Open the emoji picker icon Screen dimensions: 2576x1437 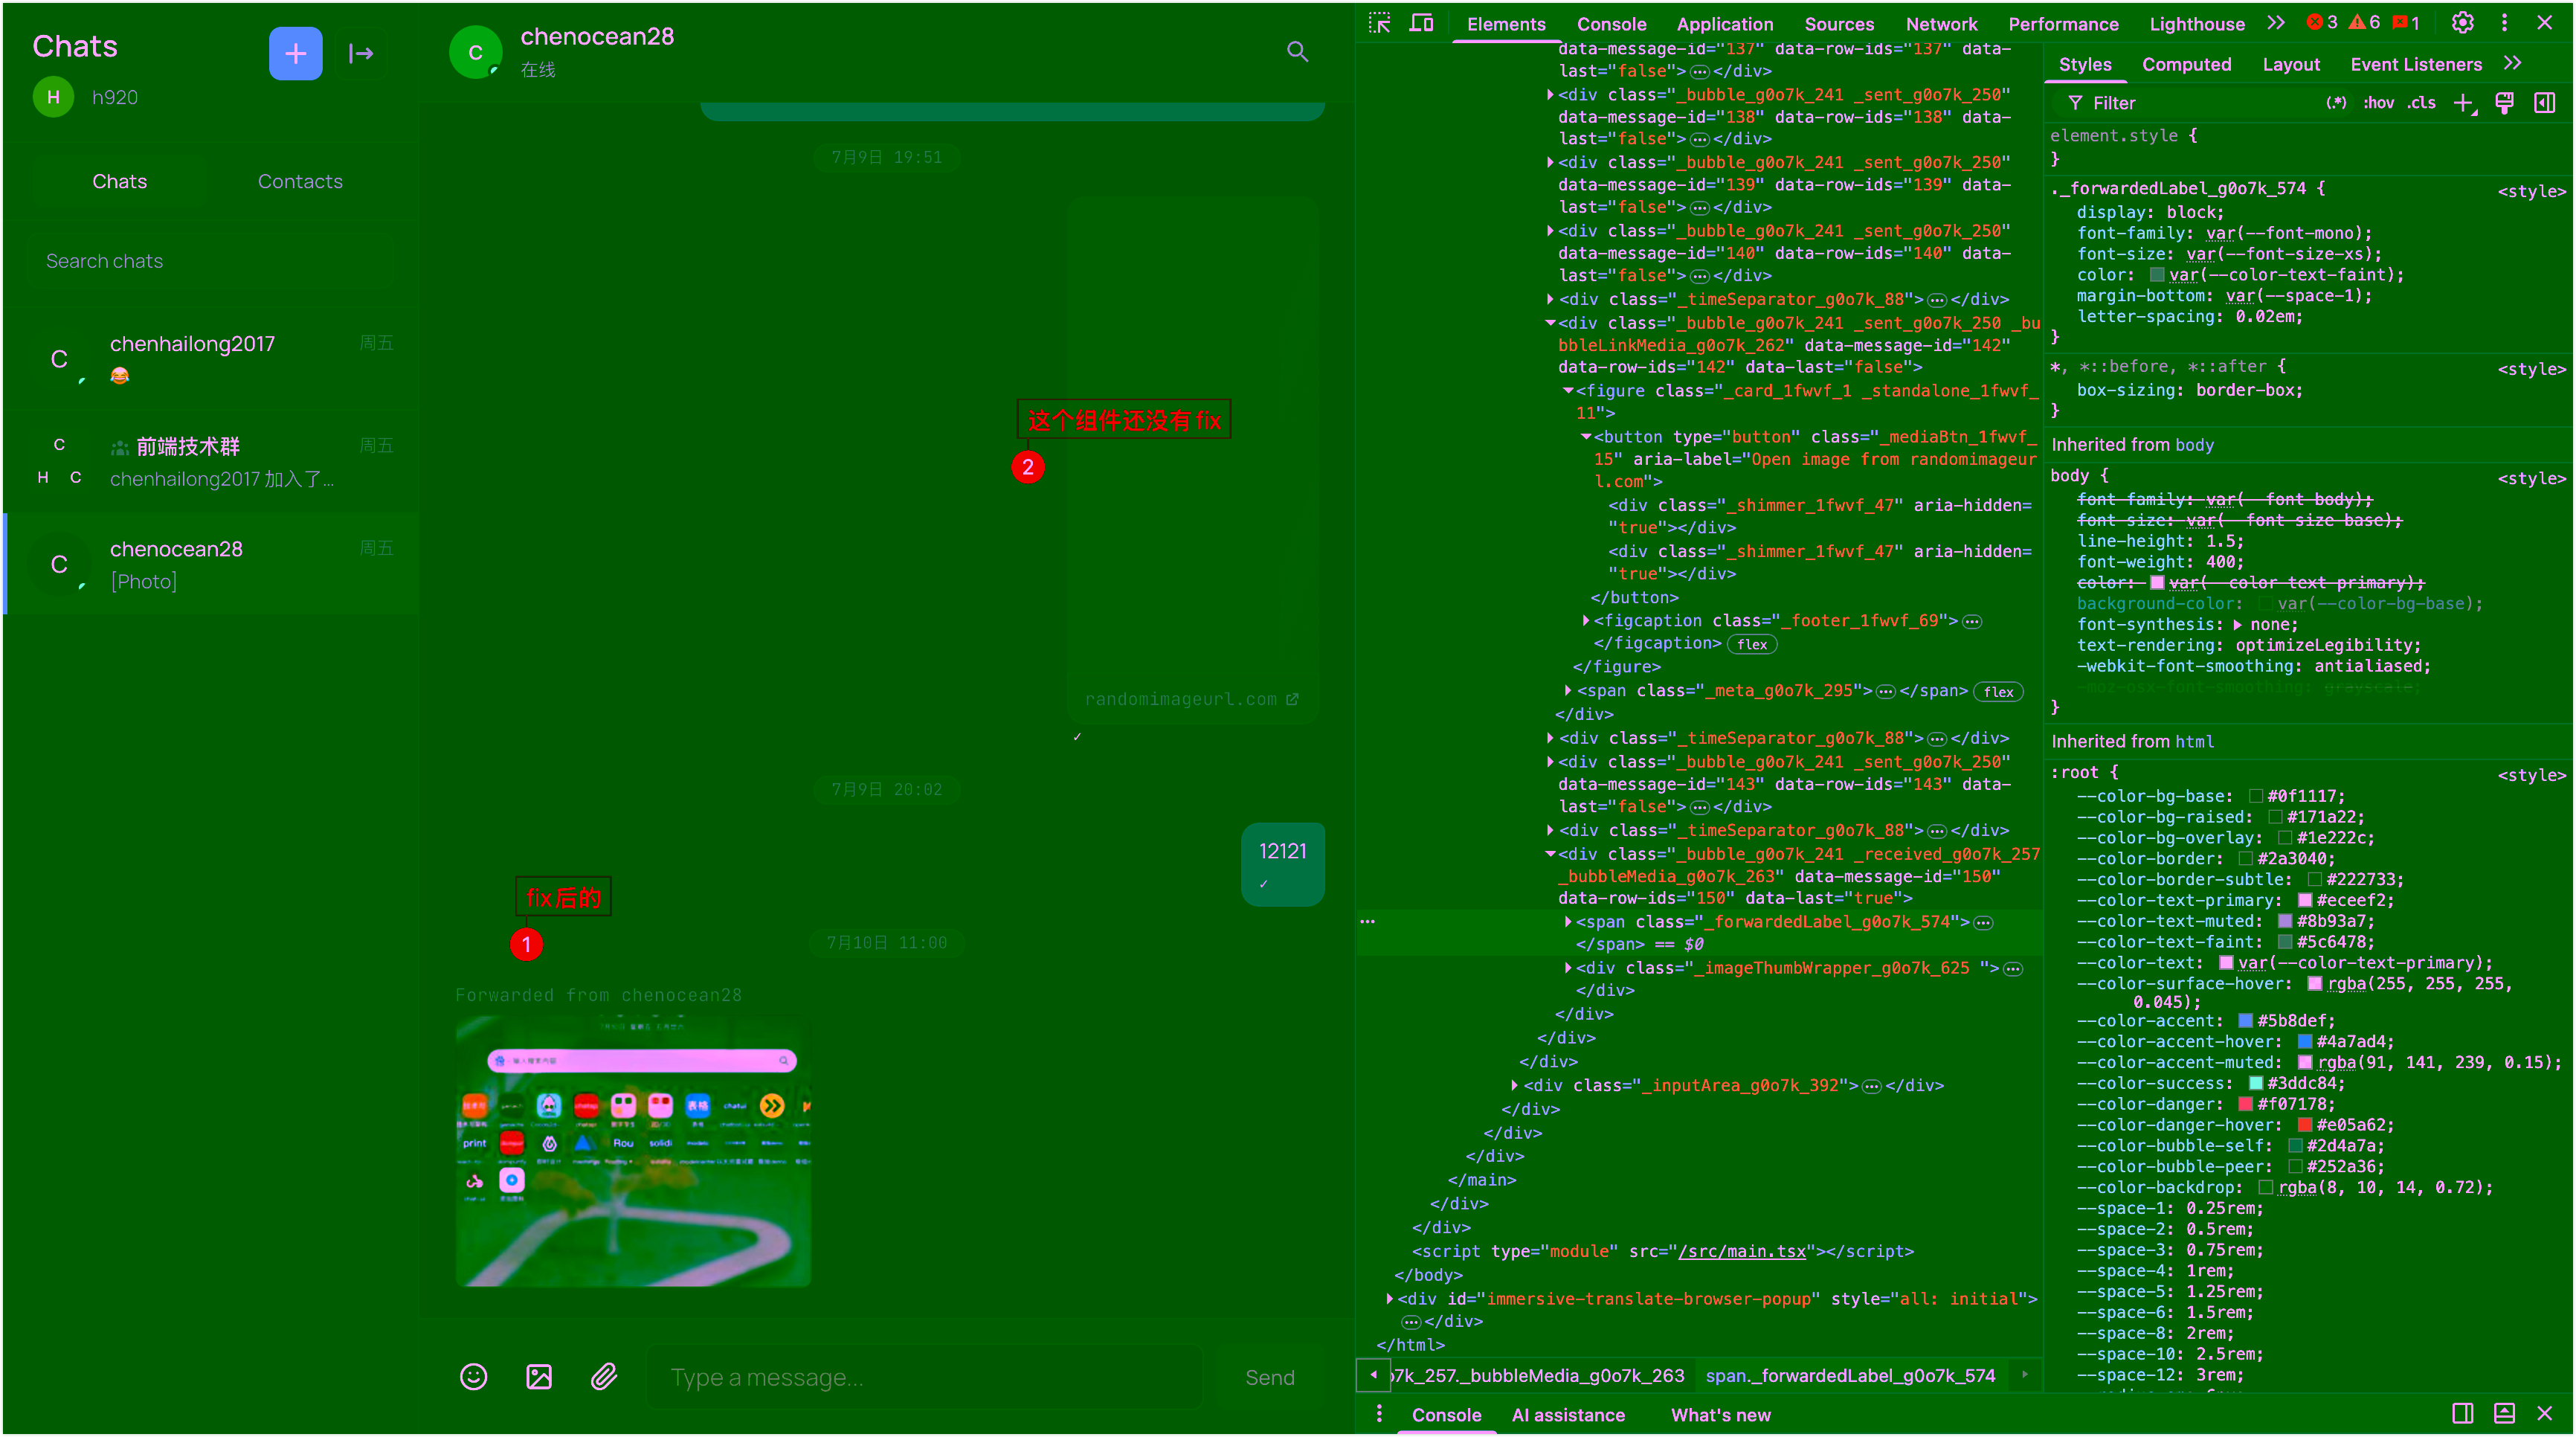click(x=473, y=1377)
